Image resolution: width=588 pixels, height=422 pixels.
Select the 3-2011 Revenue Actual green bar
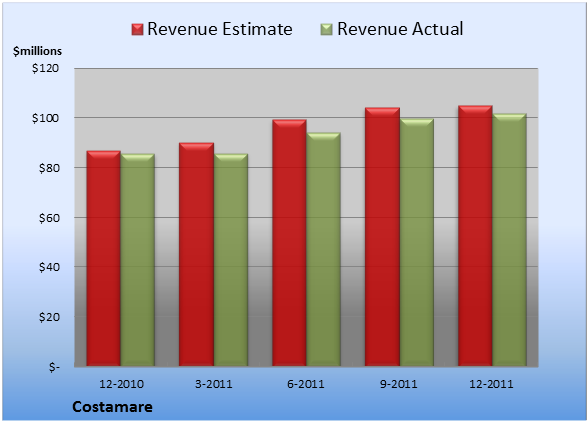tap(230, 260)
